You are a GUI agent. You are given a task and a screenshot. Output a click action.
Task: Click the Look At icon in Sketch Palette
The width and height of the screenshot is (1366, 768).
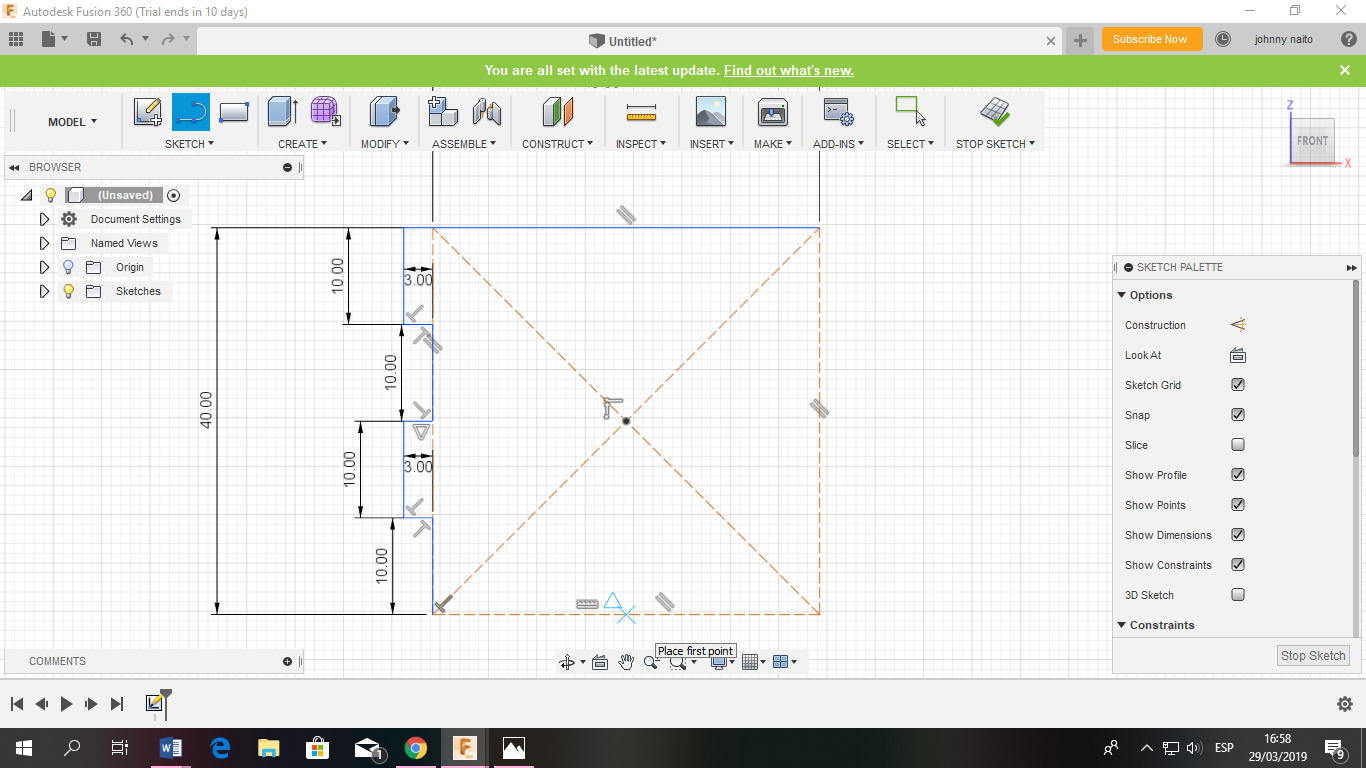tap(1238, 355)
